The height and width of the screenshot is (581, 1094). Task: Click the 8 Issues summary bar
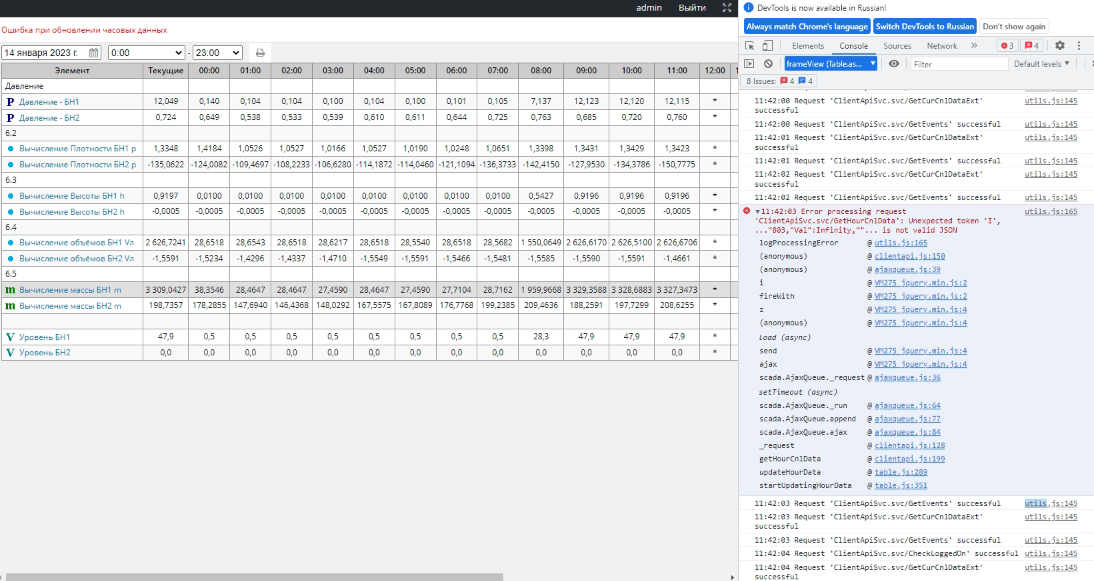779,81
